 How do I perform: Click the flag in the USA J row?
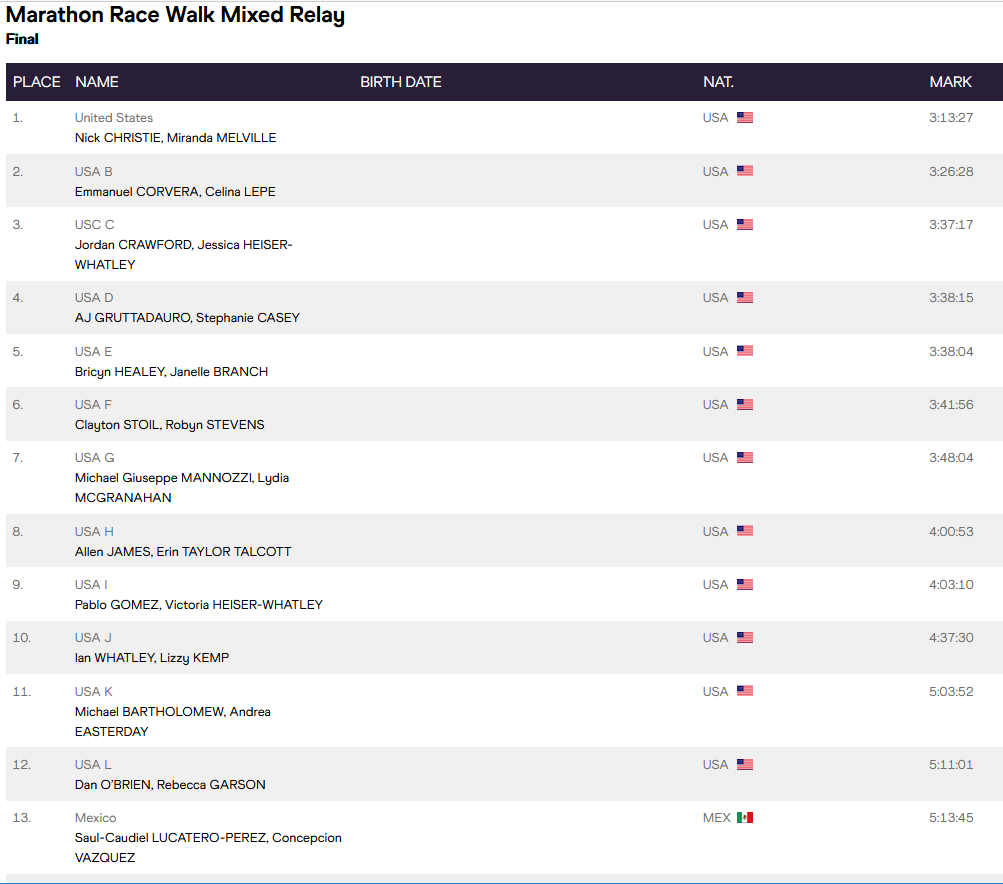(745, 638)
